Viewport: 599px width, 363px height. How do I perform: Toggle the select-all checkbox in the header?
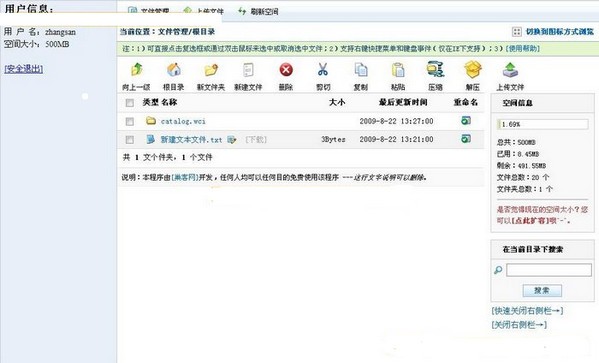(130, 103)
